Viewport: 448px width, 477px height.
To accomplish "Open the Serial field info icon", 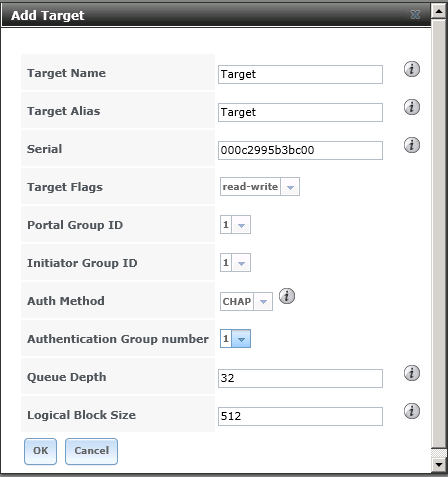I will [412, 145].
